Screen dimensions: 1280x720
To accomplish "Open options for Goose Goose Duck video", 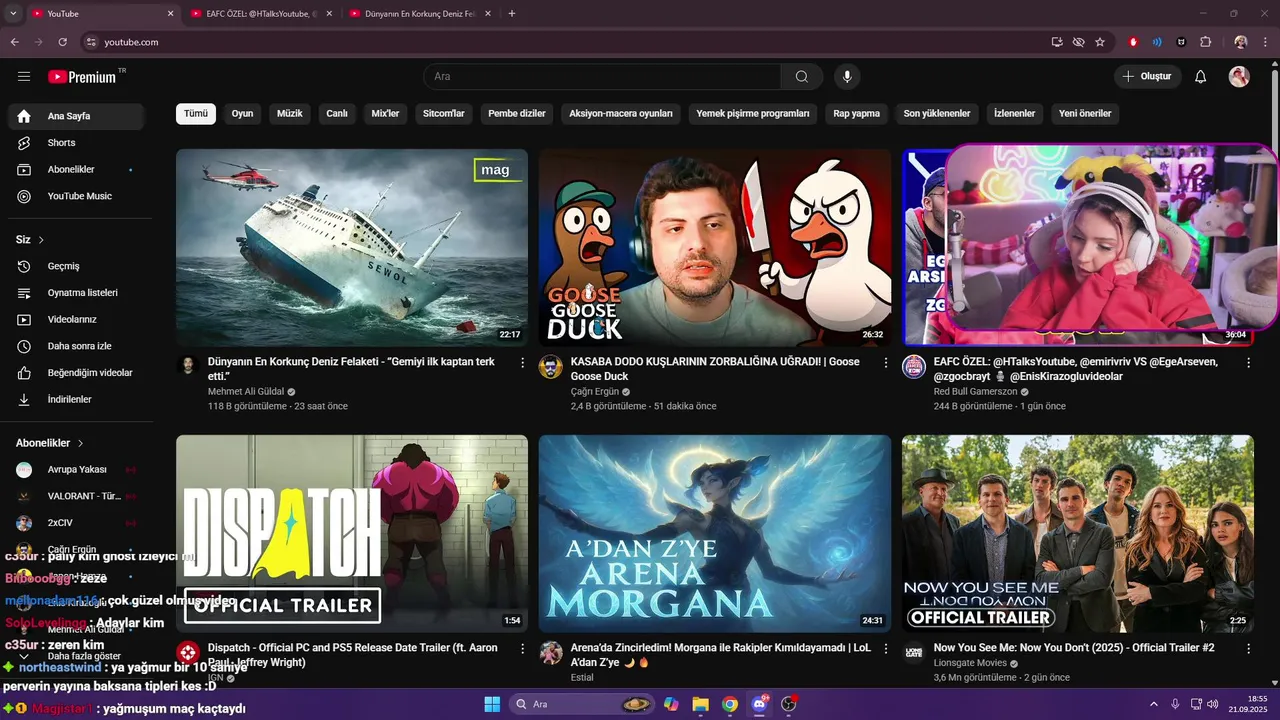I will coord(885,363).
